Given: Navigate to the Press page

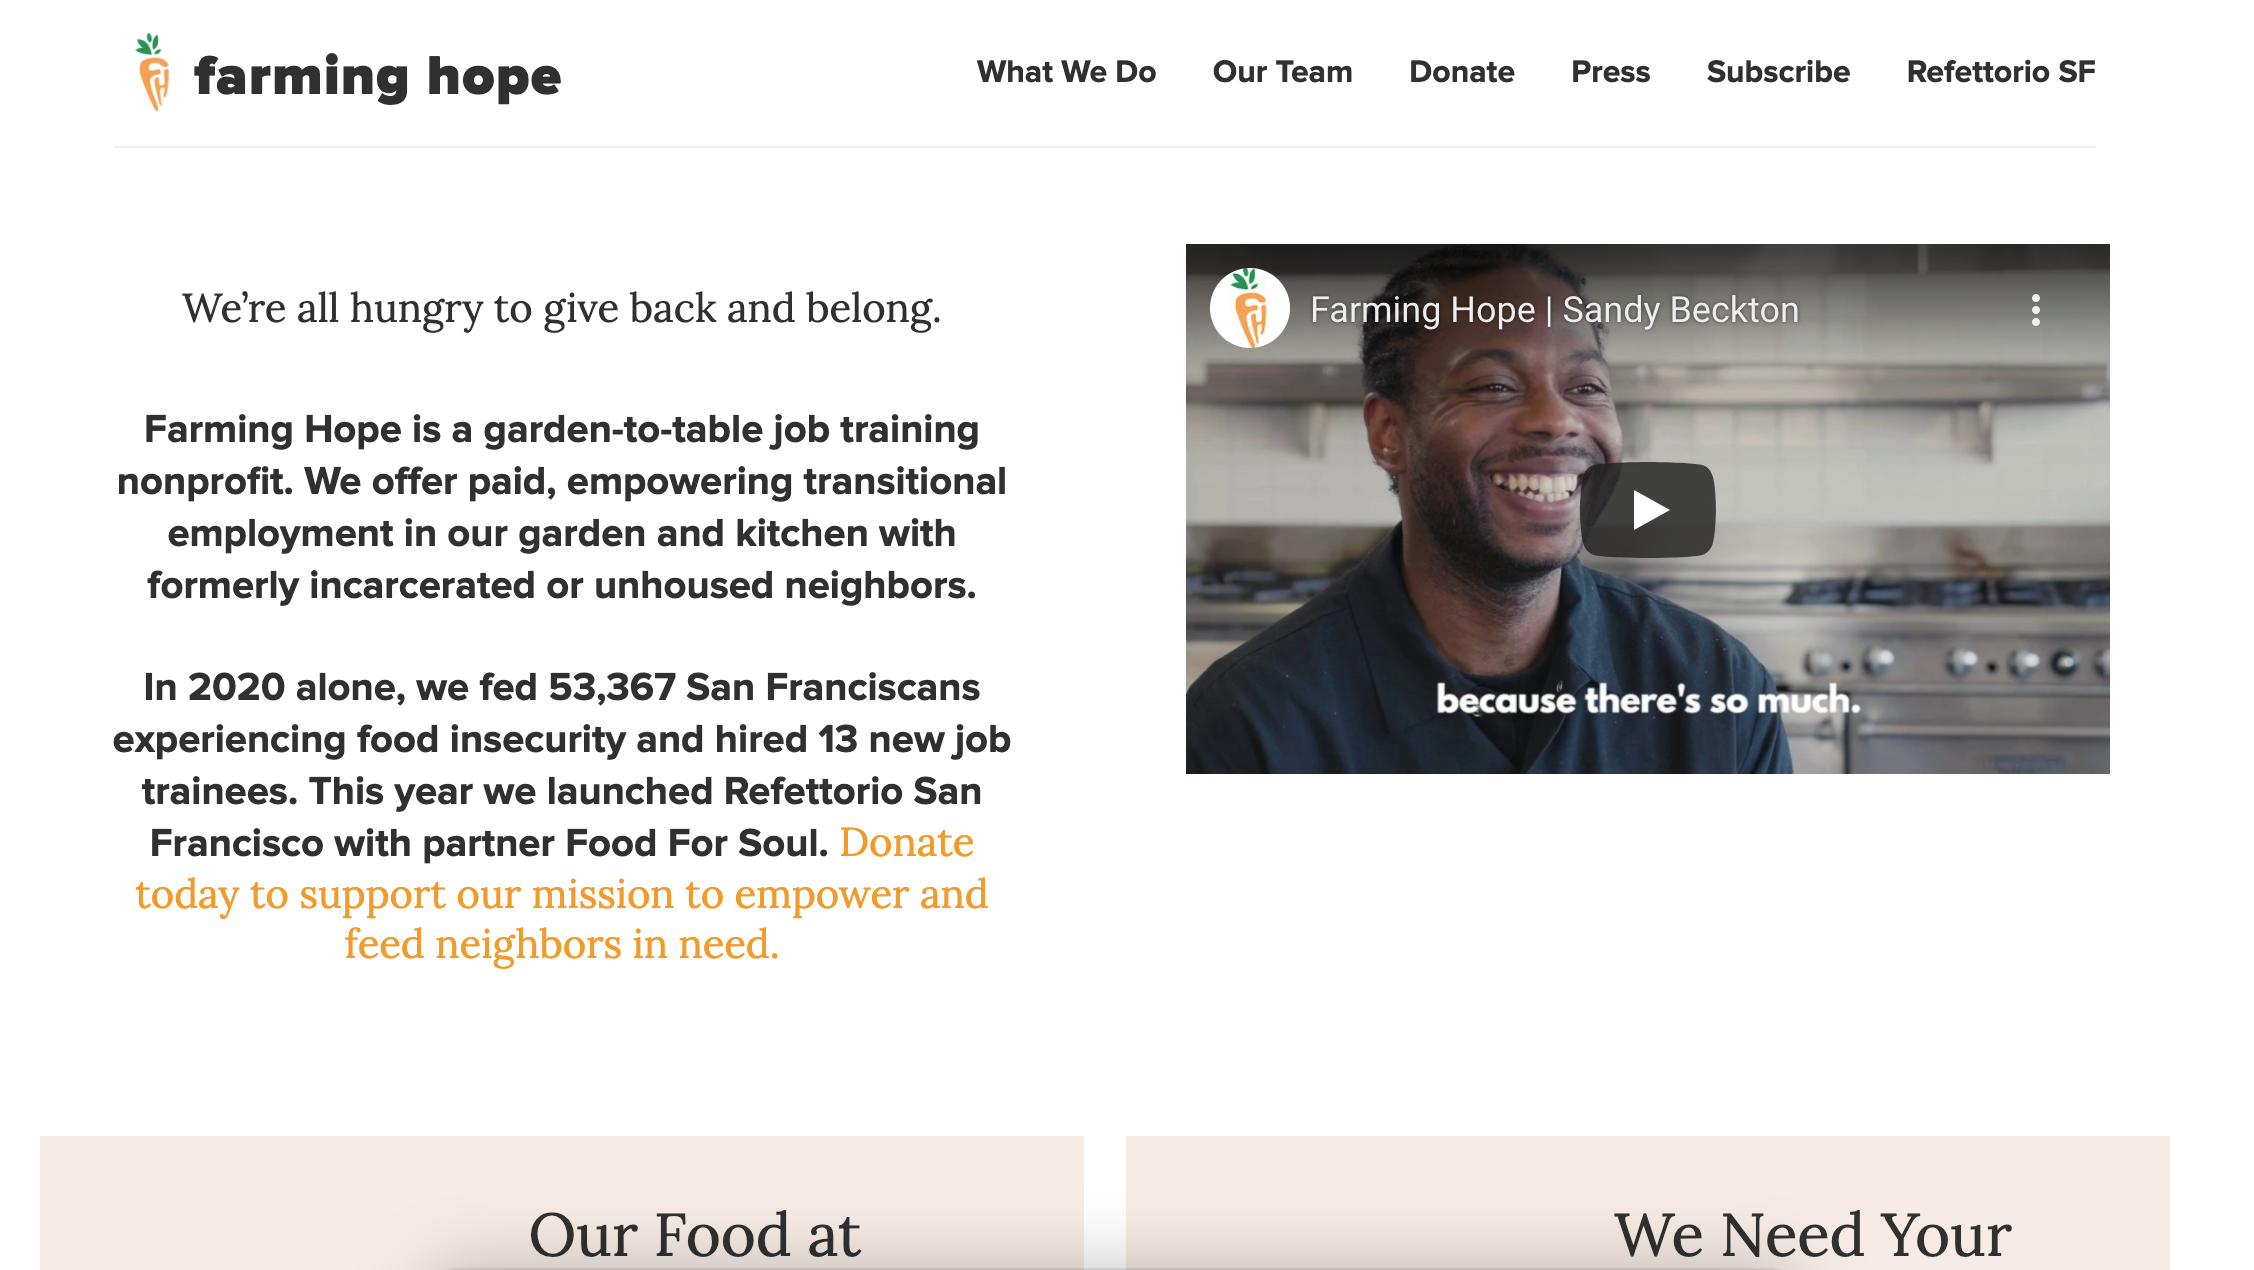Looking at the screenshot, I should [1610, 72].
